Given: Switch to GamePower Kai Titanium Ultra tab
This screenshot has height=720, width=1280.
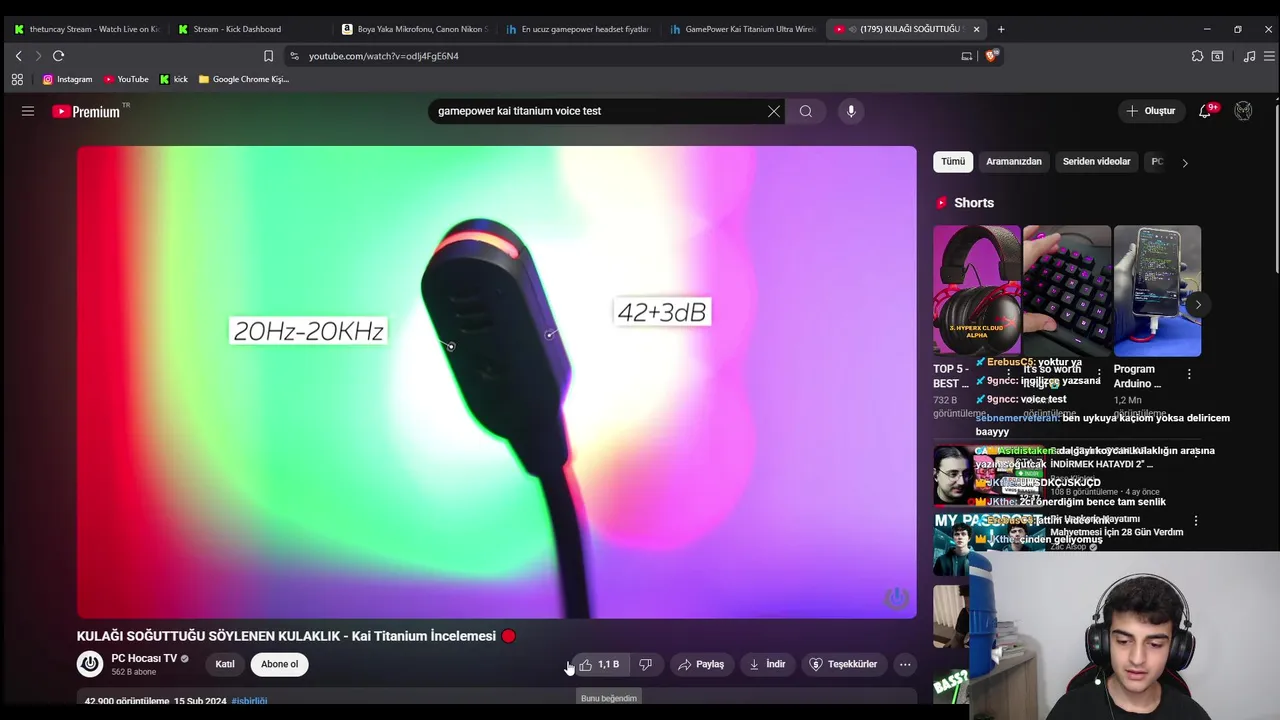Looking at the screenshot, I should pos(742,29).
